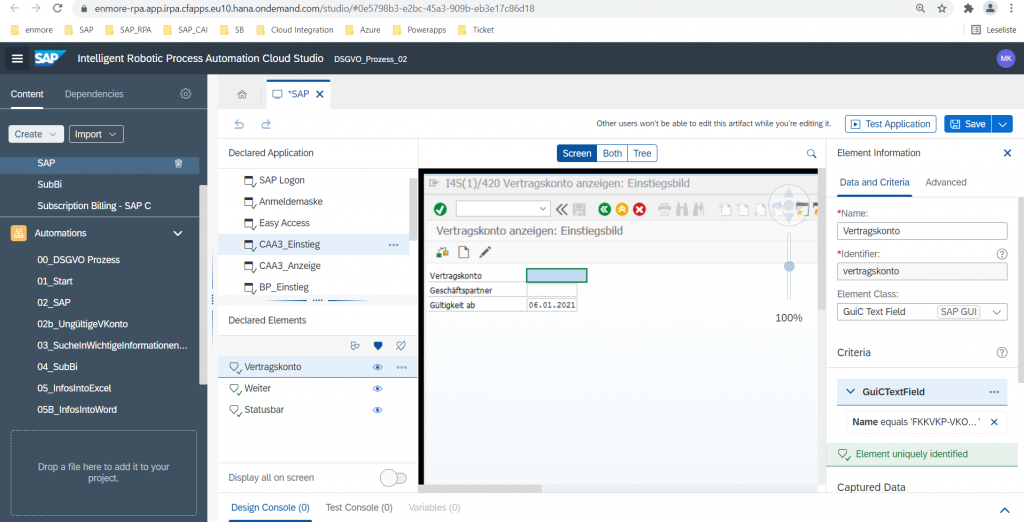Image resolution: width=1024 pixels, height=522 pixels.
Task: Remove the Name equals criterion
Action: coord(994,422)
